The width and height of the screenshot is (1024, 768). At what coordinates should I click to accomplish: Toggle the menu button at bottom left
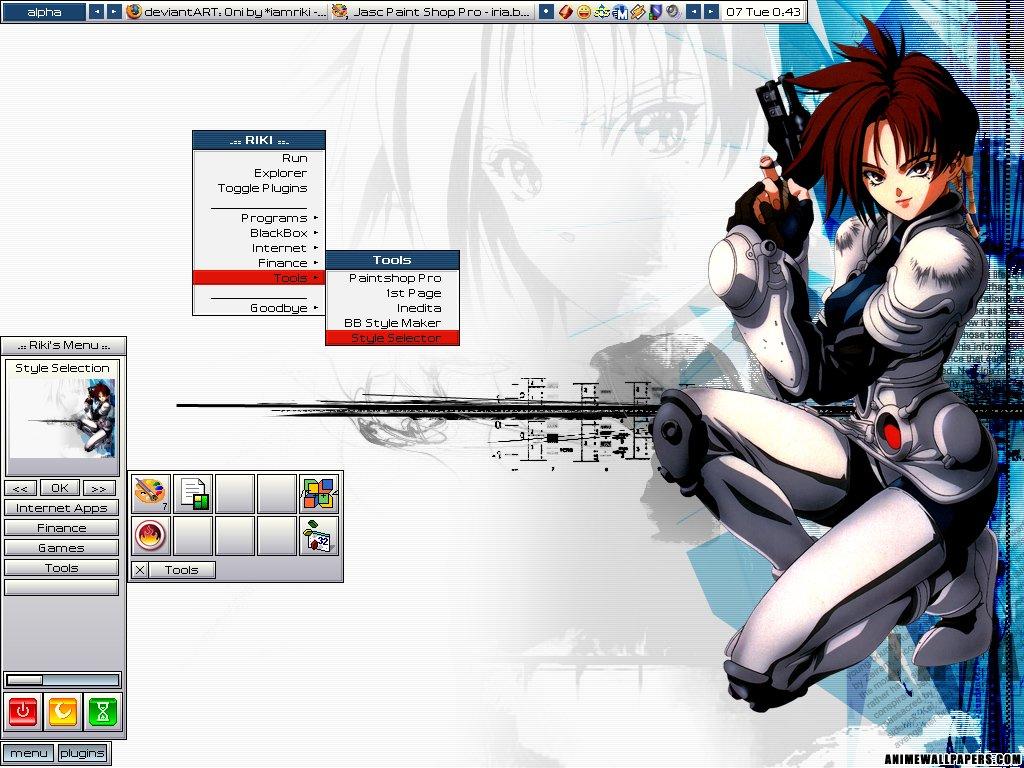tap(29, 753)
